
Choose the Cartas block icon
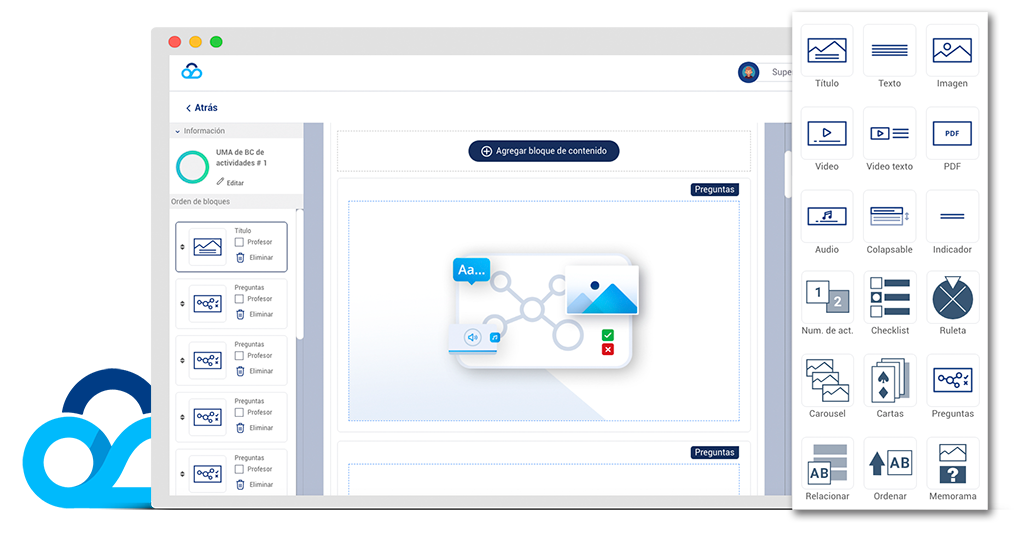(x=889, y=381)
